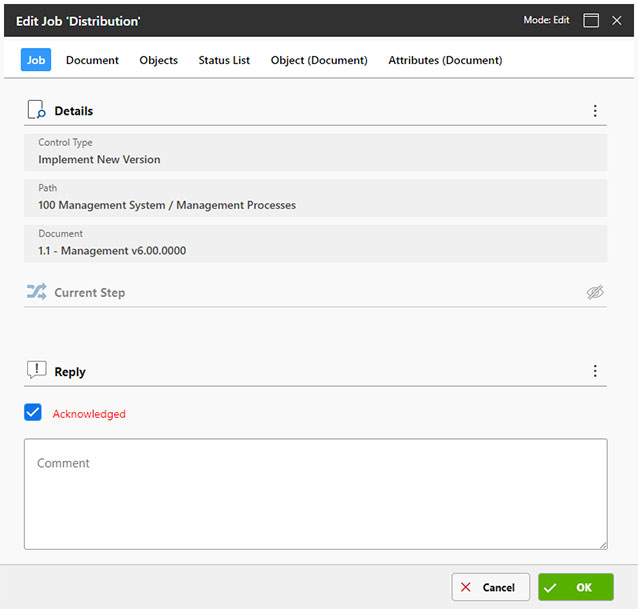The height and width of the screenshot is (609, 638).
Task: Select the Object (Document) tab
Action: (319, 60)
